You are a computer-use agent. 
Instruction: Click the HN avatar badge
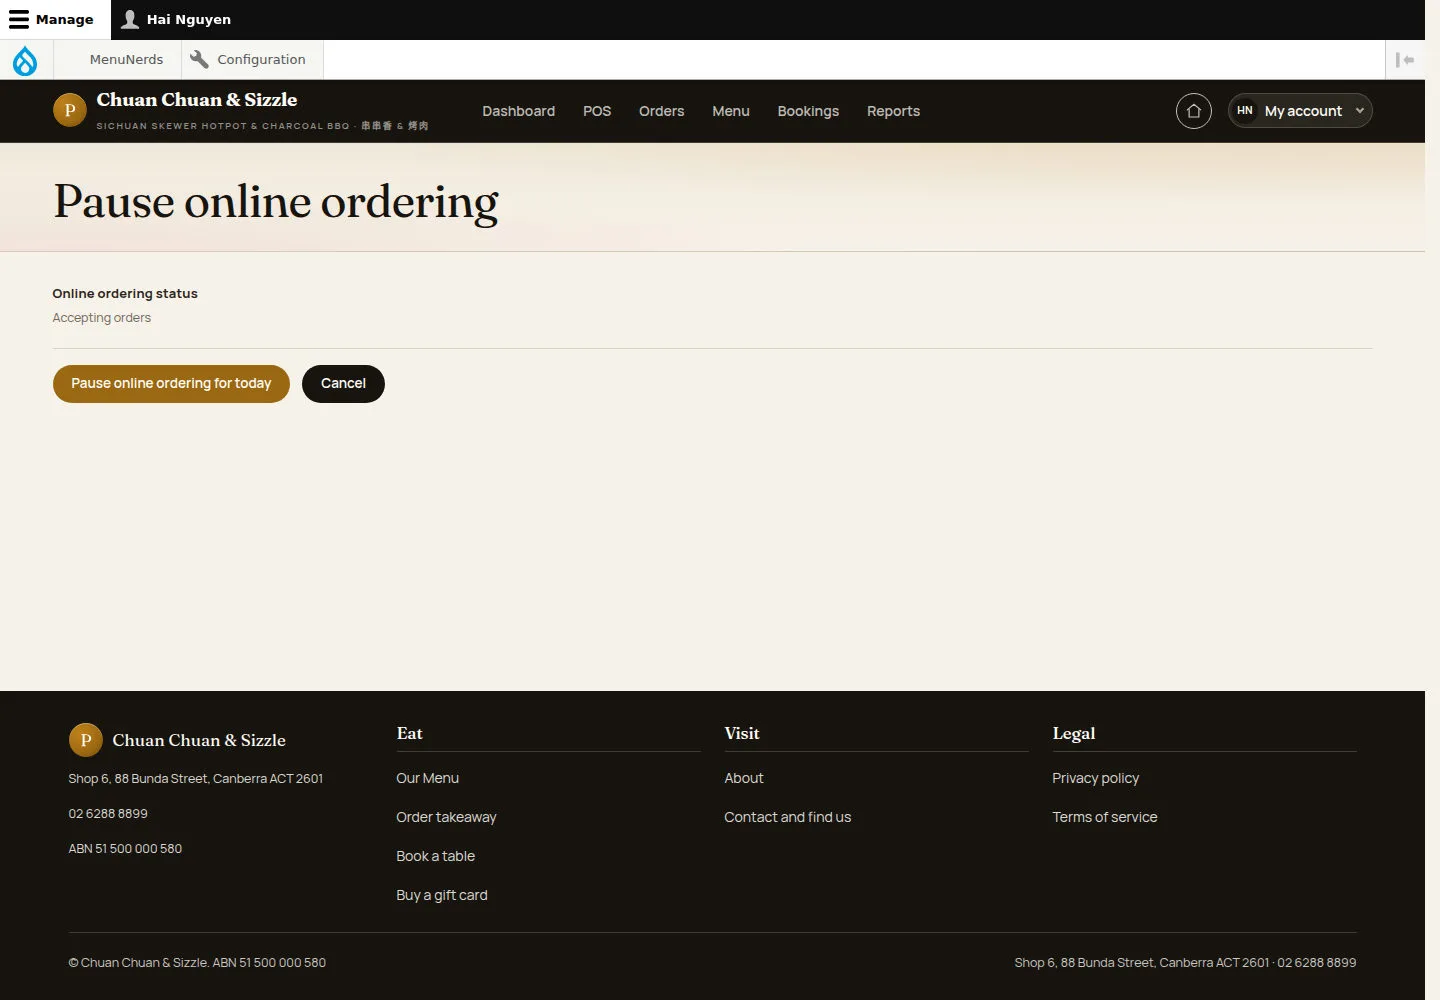pos(1245,111)
